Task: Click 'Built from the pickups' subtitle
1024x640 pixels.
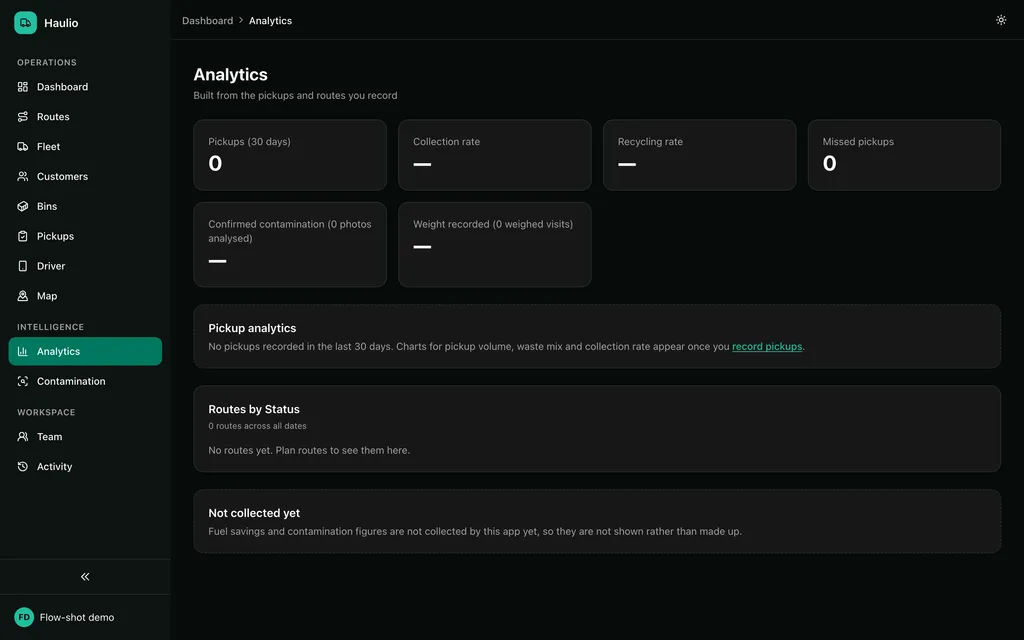Action: pyautogui.click(x=295, y=95)
